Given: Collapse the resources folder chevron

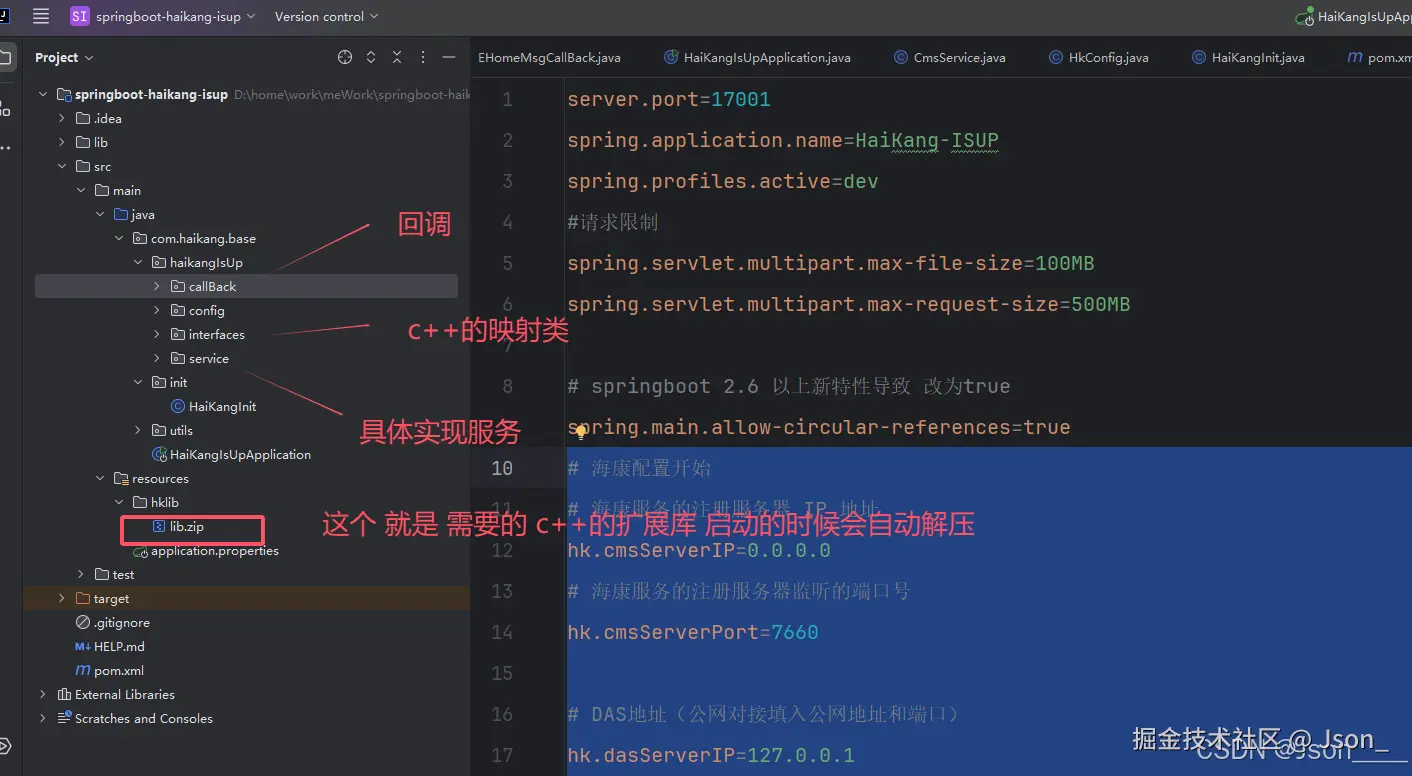Looking at the screenshot, I should tap(100, 478).
